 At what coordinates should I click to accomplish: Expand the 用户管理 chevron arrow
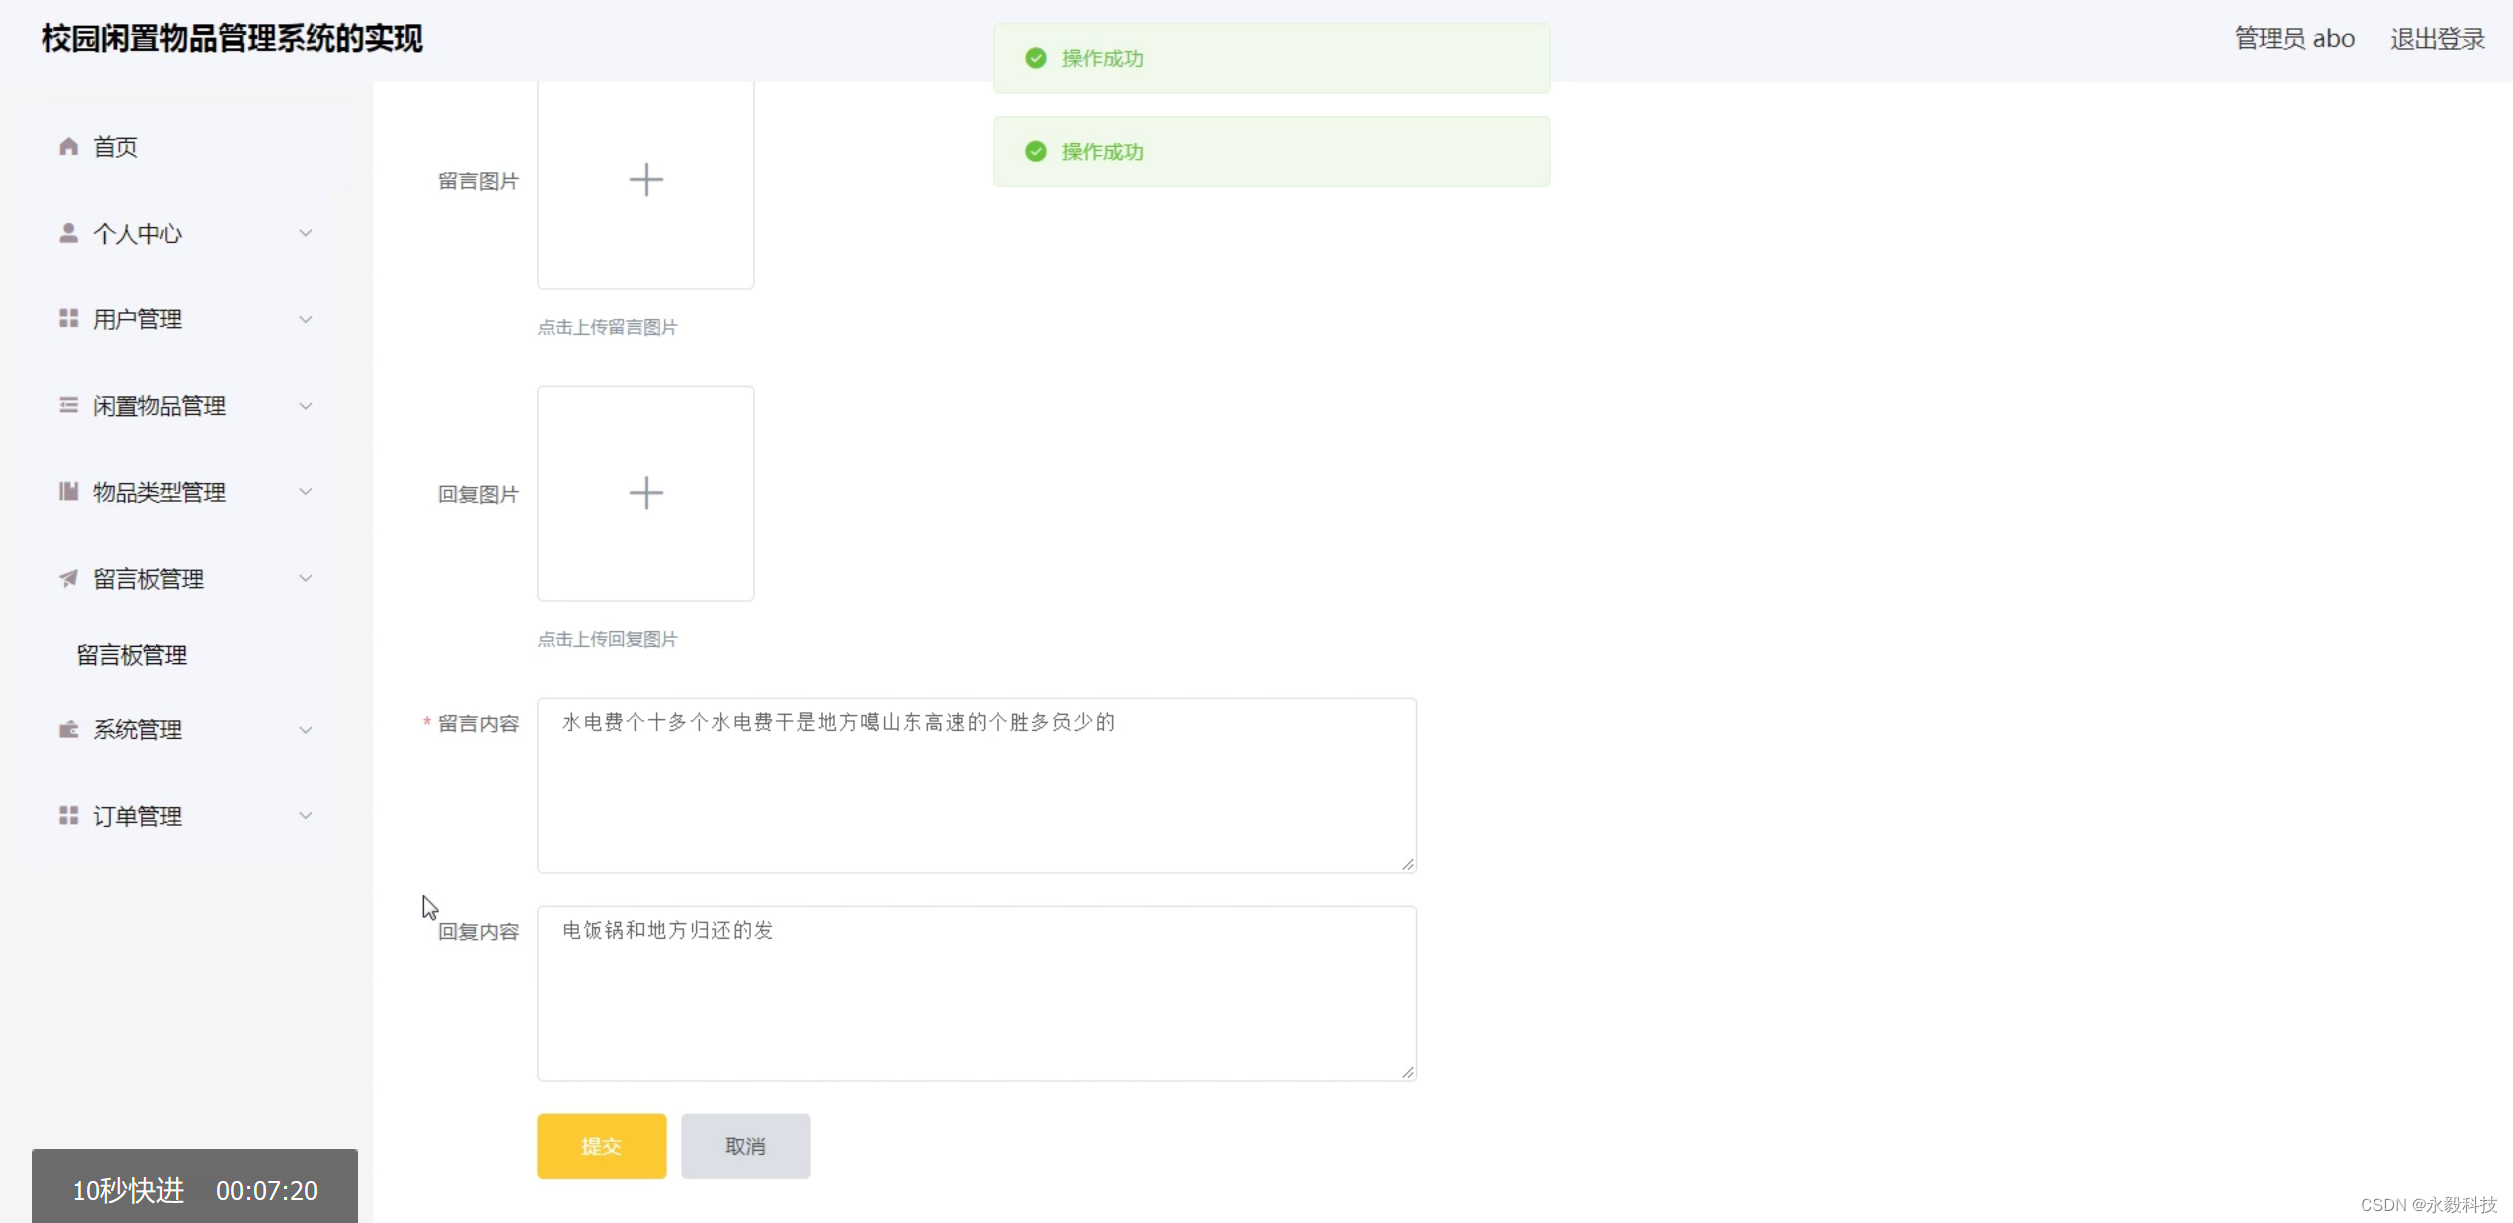tap(306, 319)
